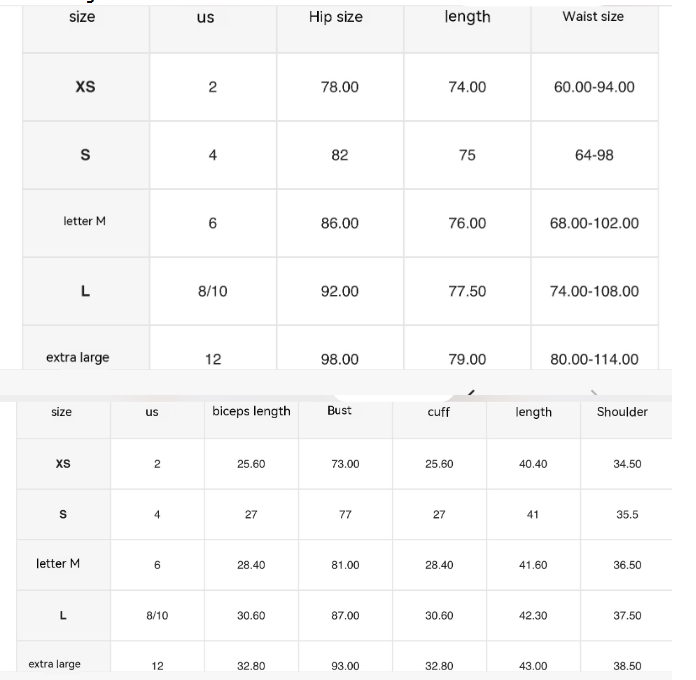696x680 pixels.
Task: Click the 34.50 shoulder value
Action: [627, 464]
